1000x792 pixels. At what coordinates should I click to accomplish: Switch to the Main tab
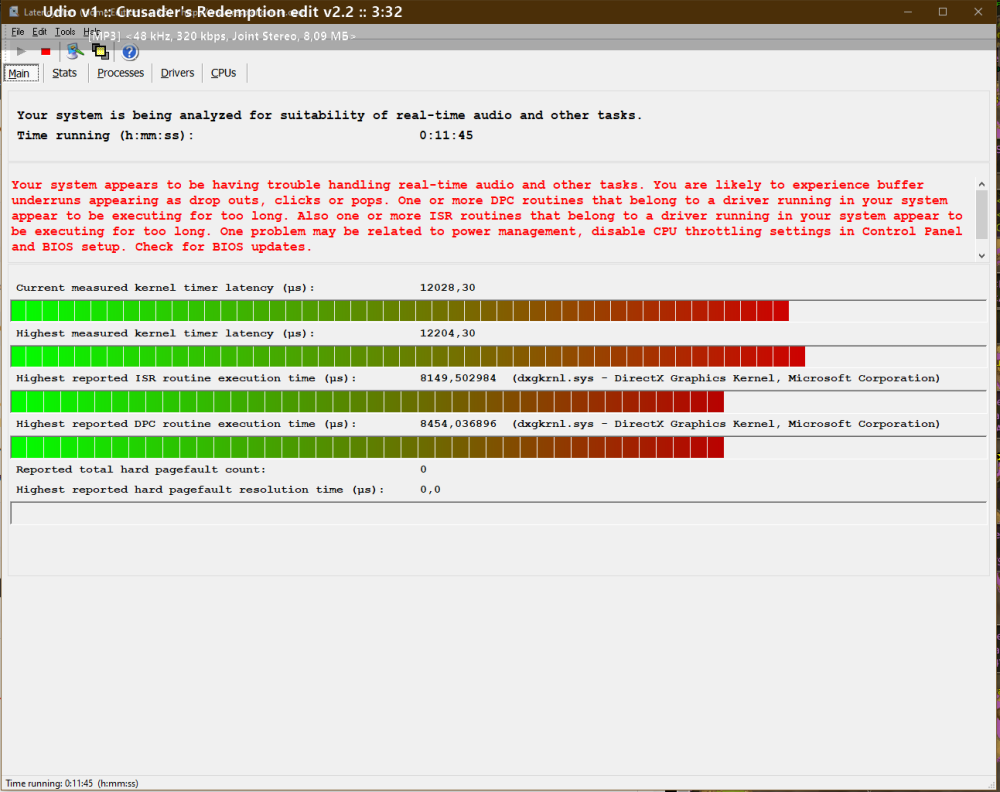19,73
